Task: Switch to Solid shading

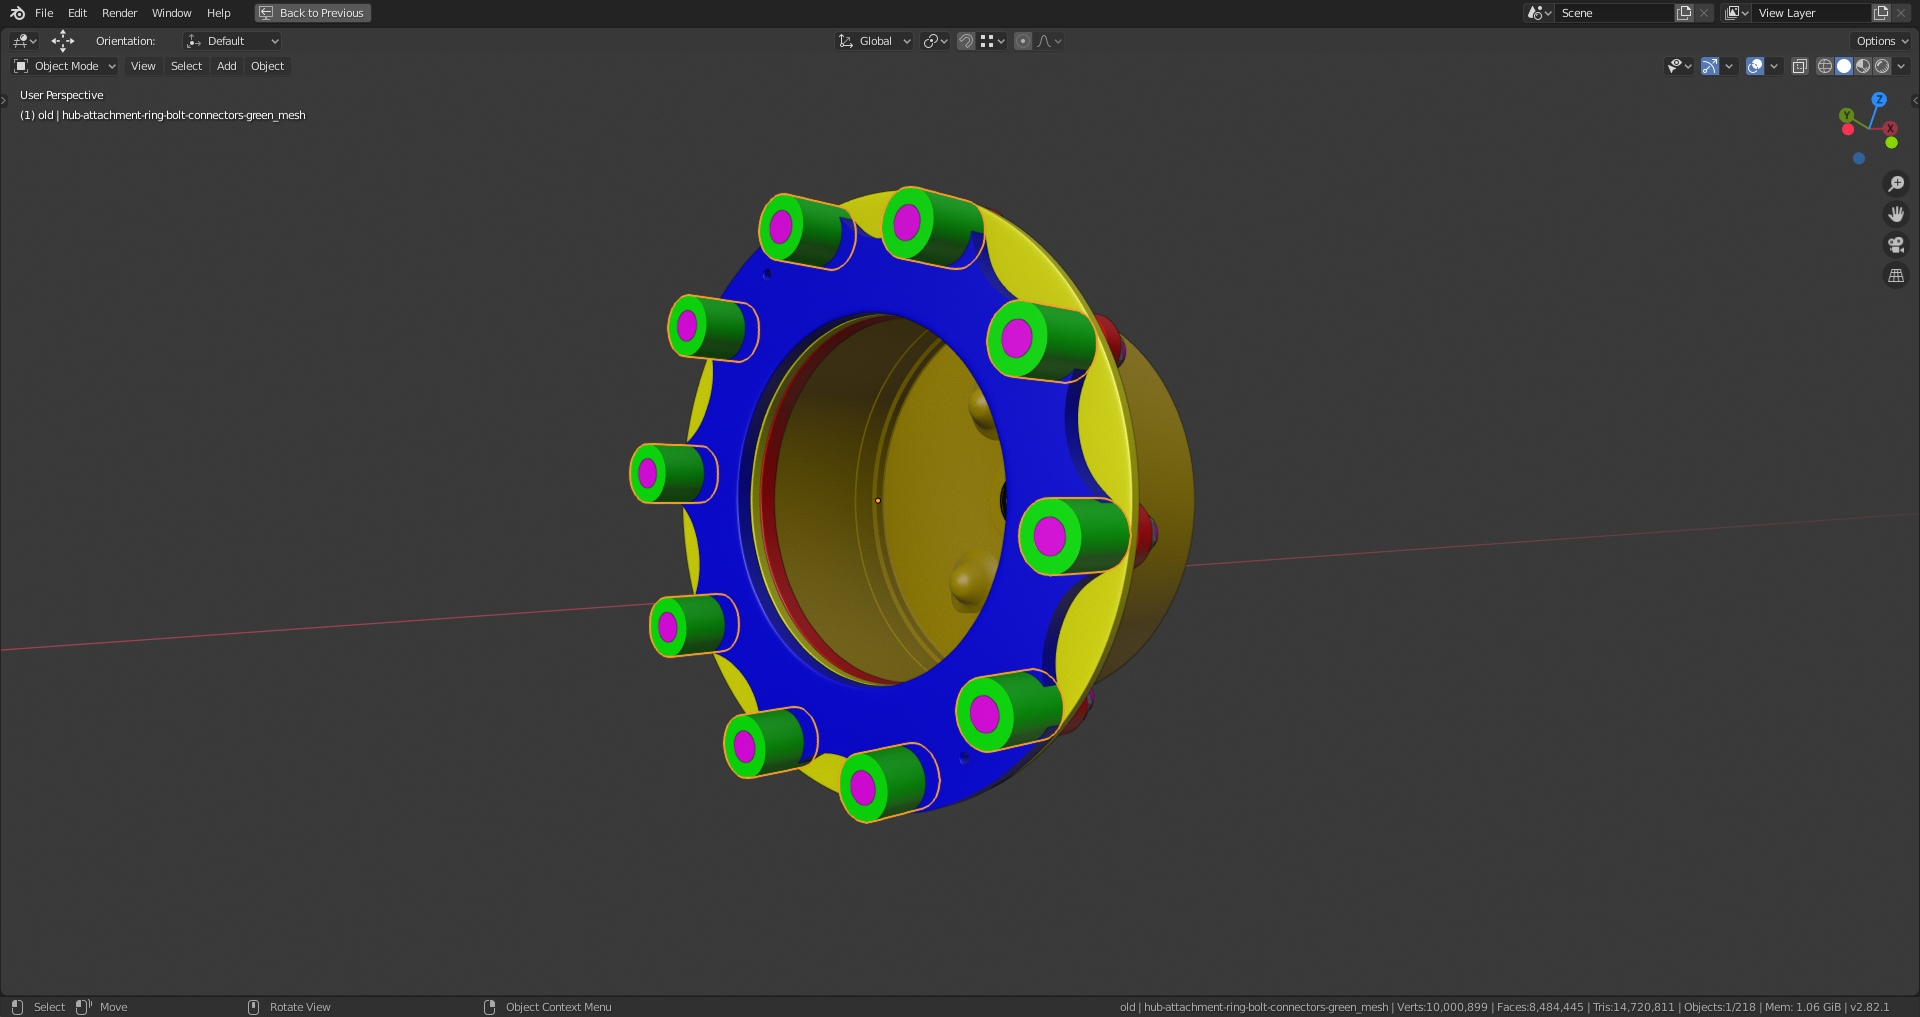Action: [1844, 66]
